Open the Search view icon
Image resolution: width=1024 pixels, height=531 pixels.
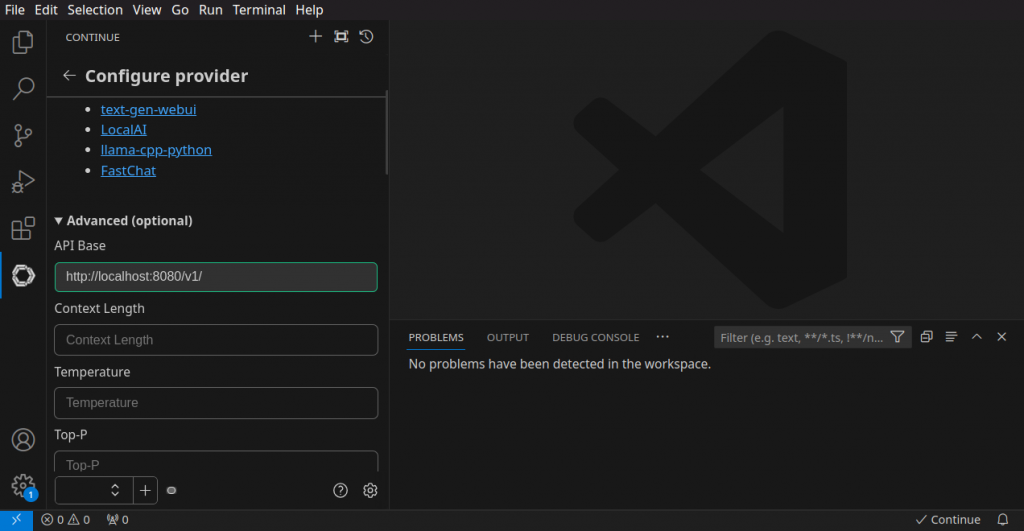(22, 89)
